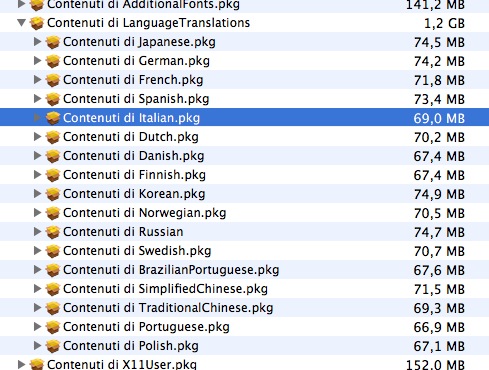Viewport: 489px width, 370px height.
Task: Click the package icon for X11User.pkg
Action: click(37, 364)
